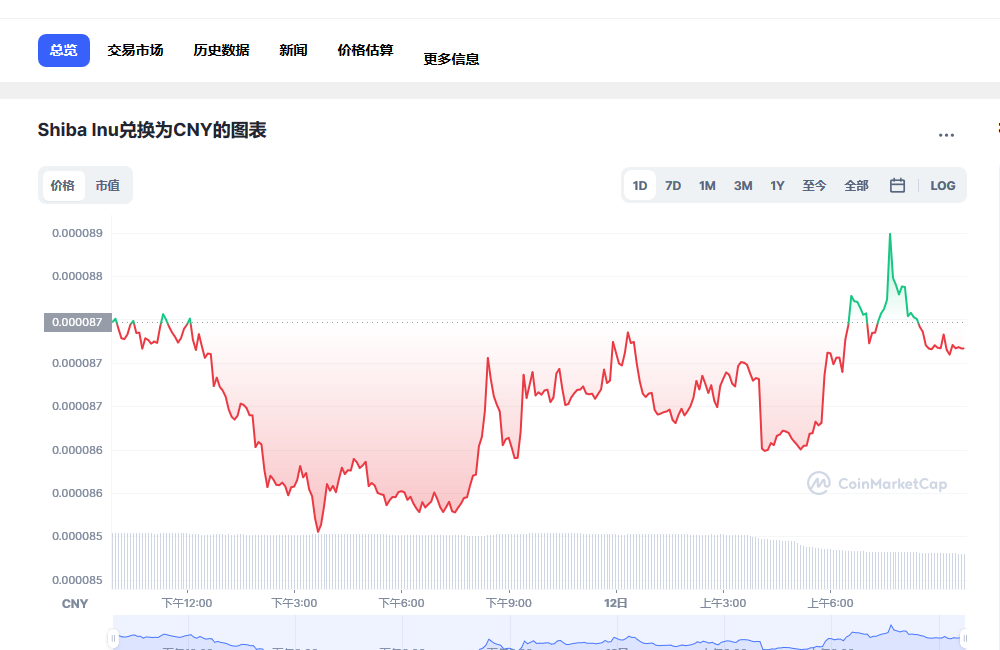Show the 价格 price chart
The width and height of the screenshot is (1000, 650).
tap(62, 186)
